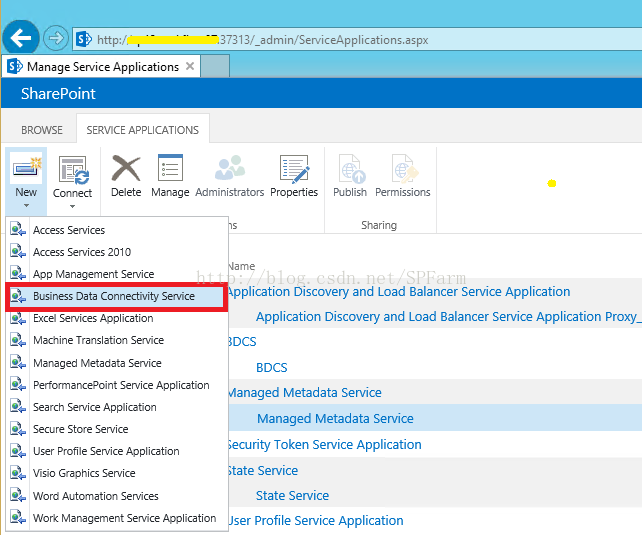Open Application Discovery and Load Balancer Service Application link
The width and height of the screenshot is (642, 535).
click(x=399, y=291)
